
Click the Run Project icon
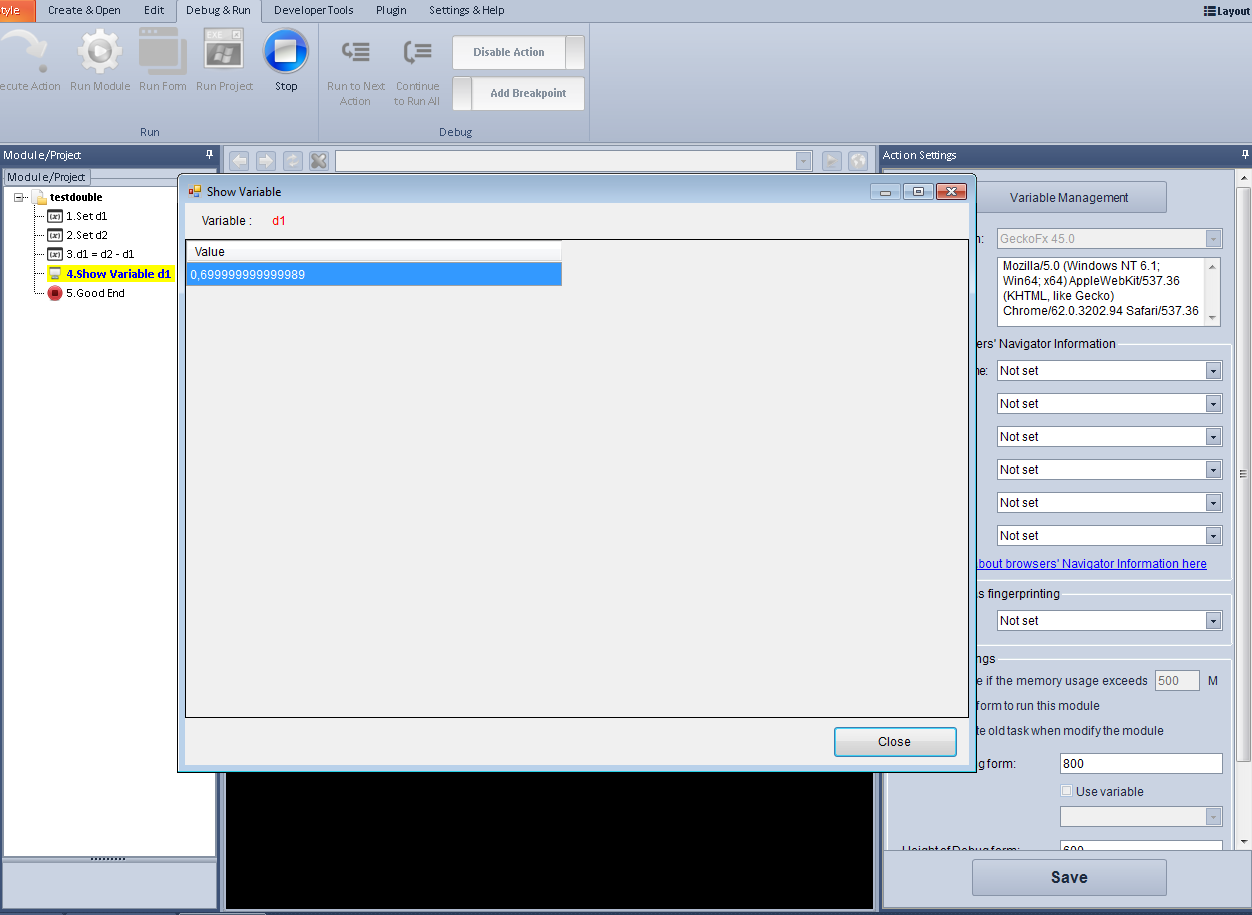click(x=224, y=52)
